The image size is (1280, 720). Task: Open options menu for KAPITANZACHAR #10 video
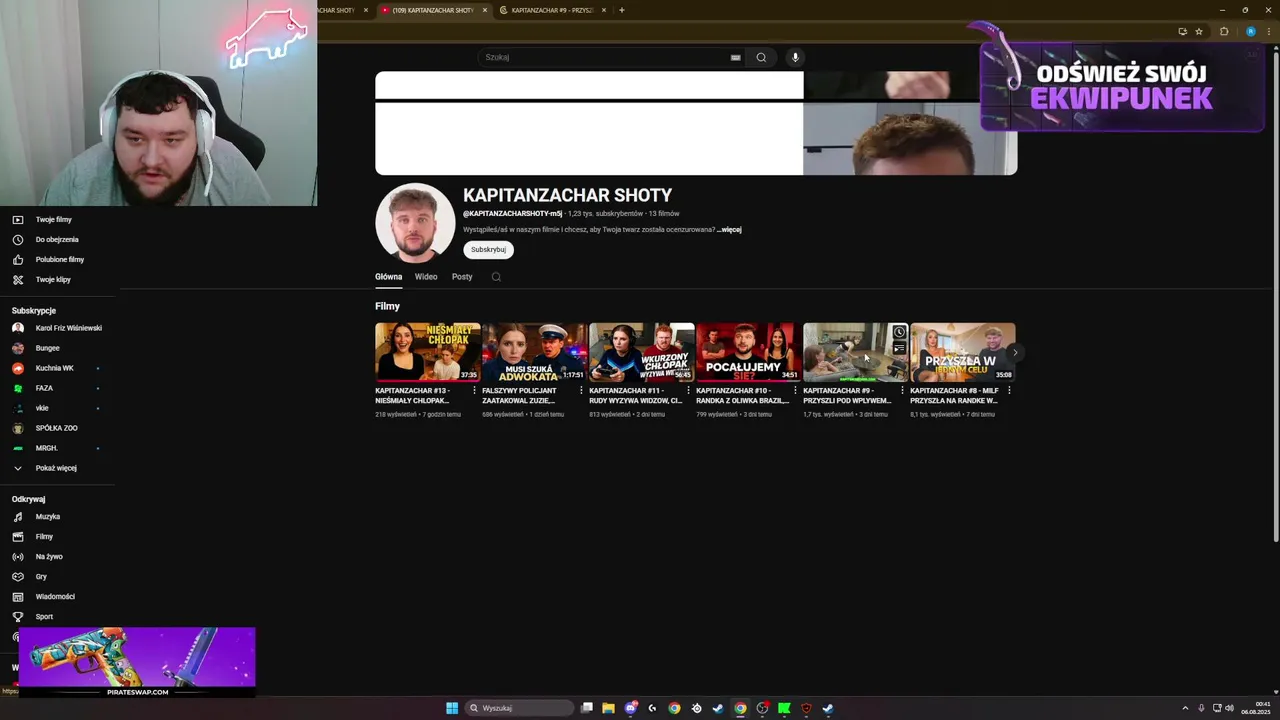795,391
